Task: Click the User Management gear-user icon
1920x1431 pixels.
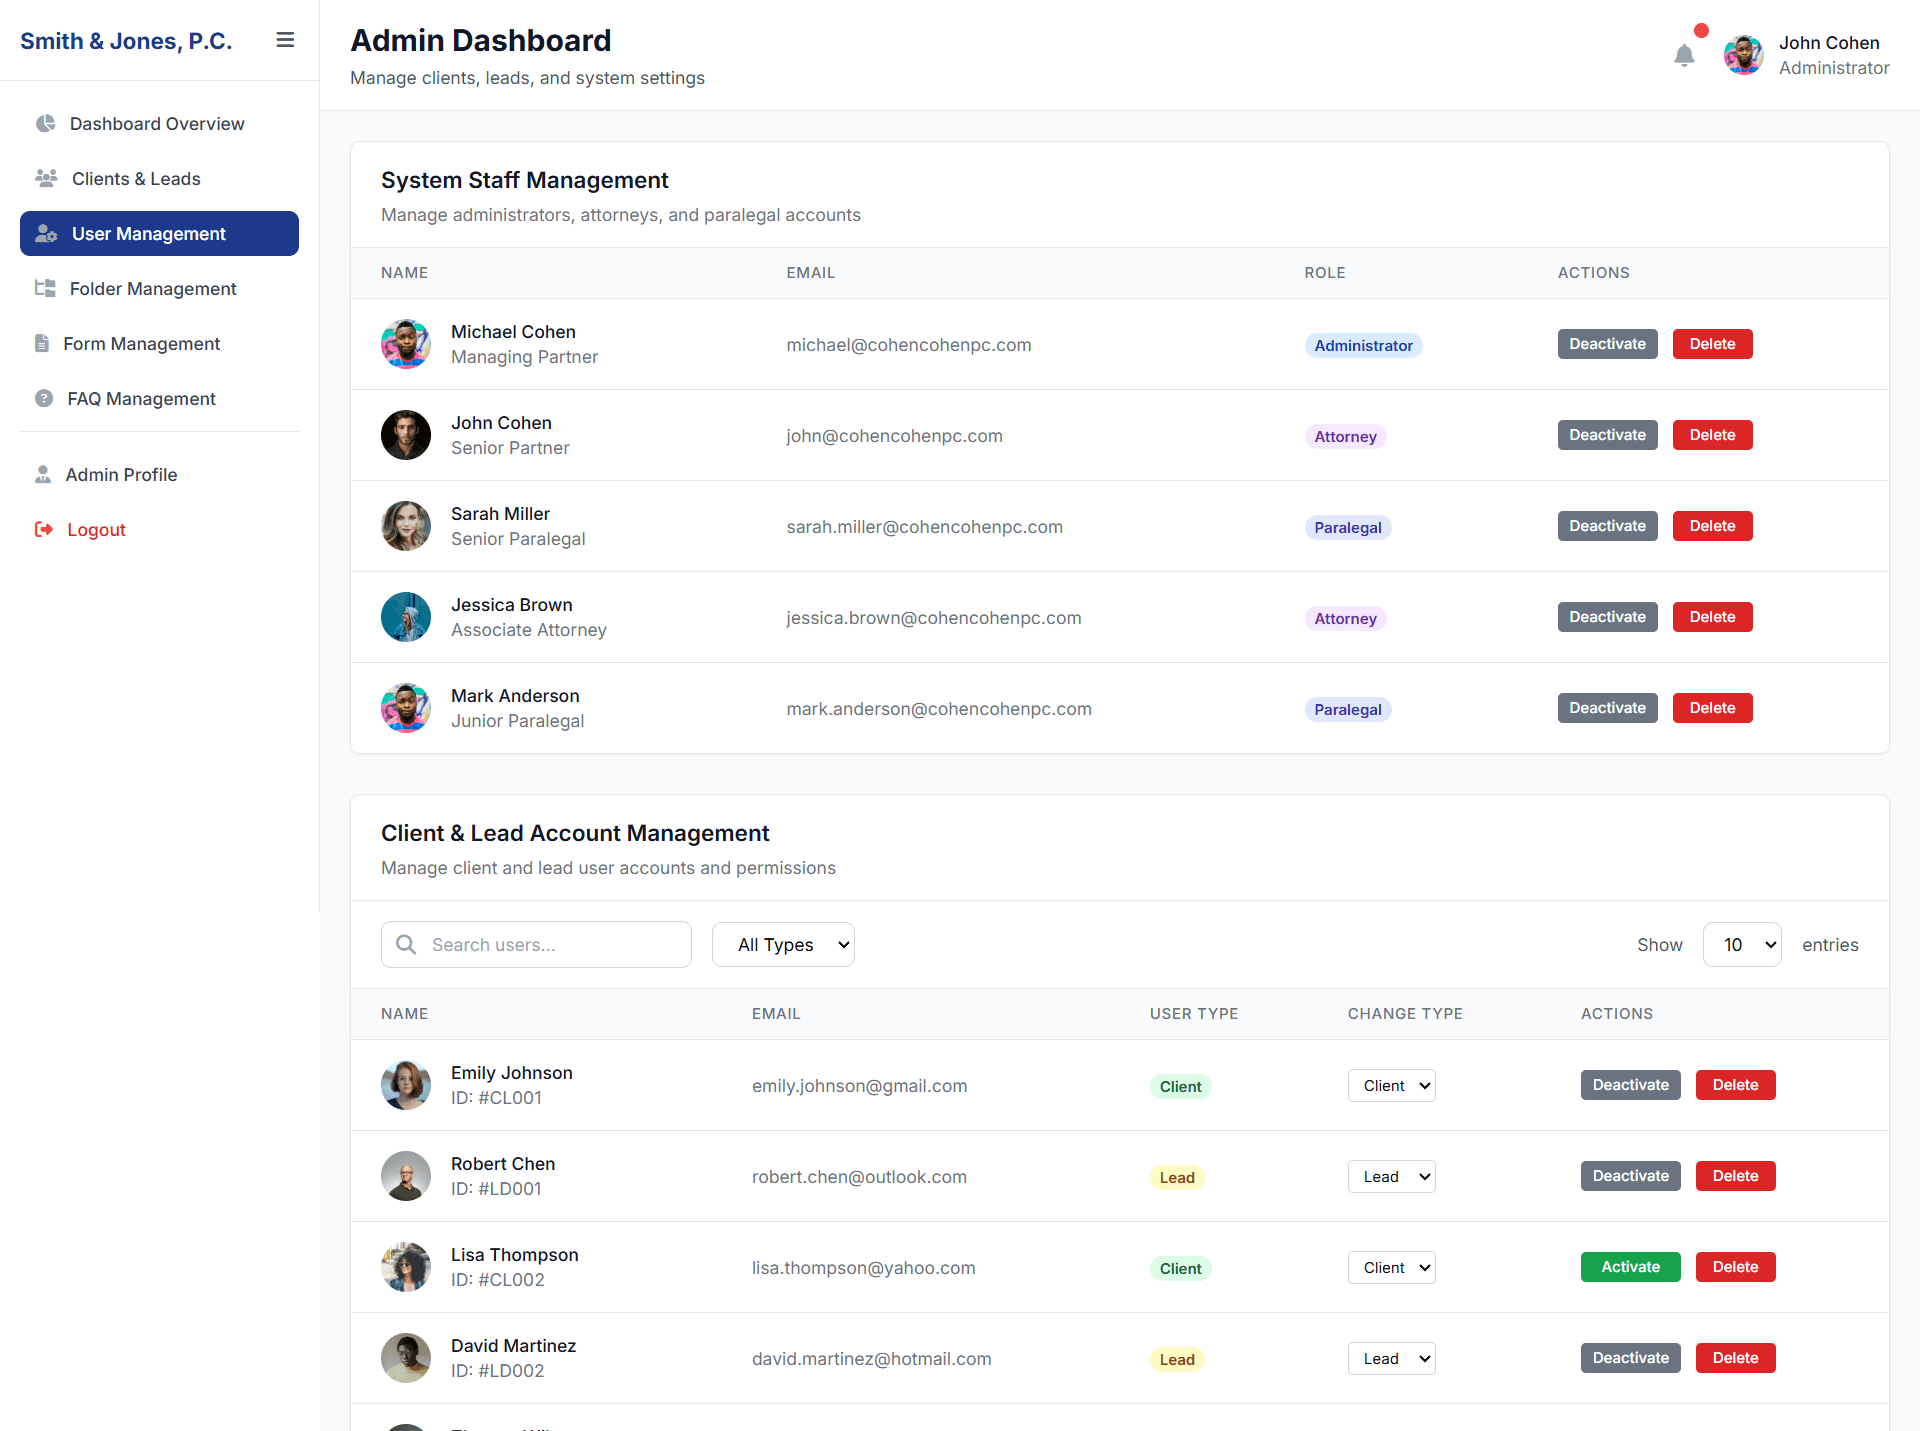Action: tap(46, 233)
